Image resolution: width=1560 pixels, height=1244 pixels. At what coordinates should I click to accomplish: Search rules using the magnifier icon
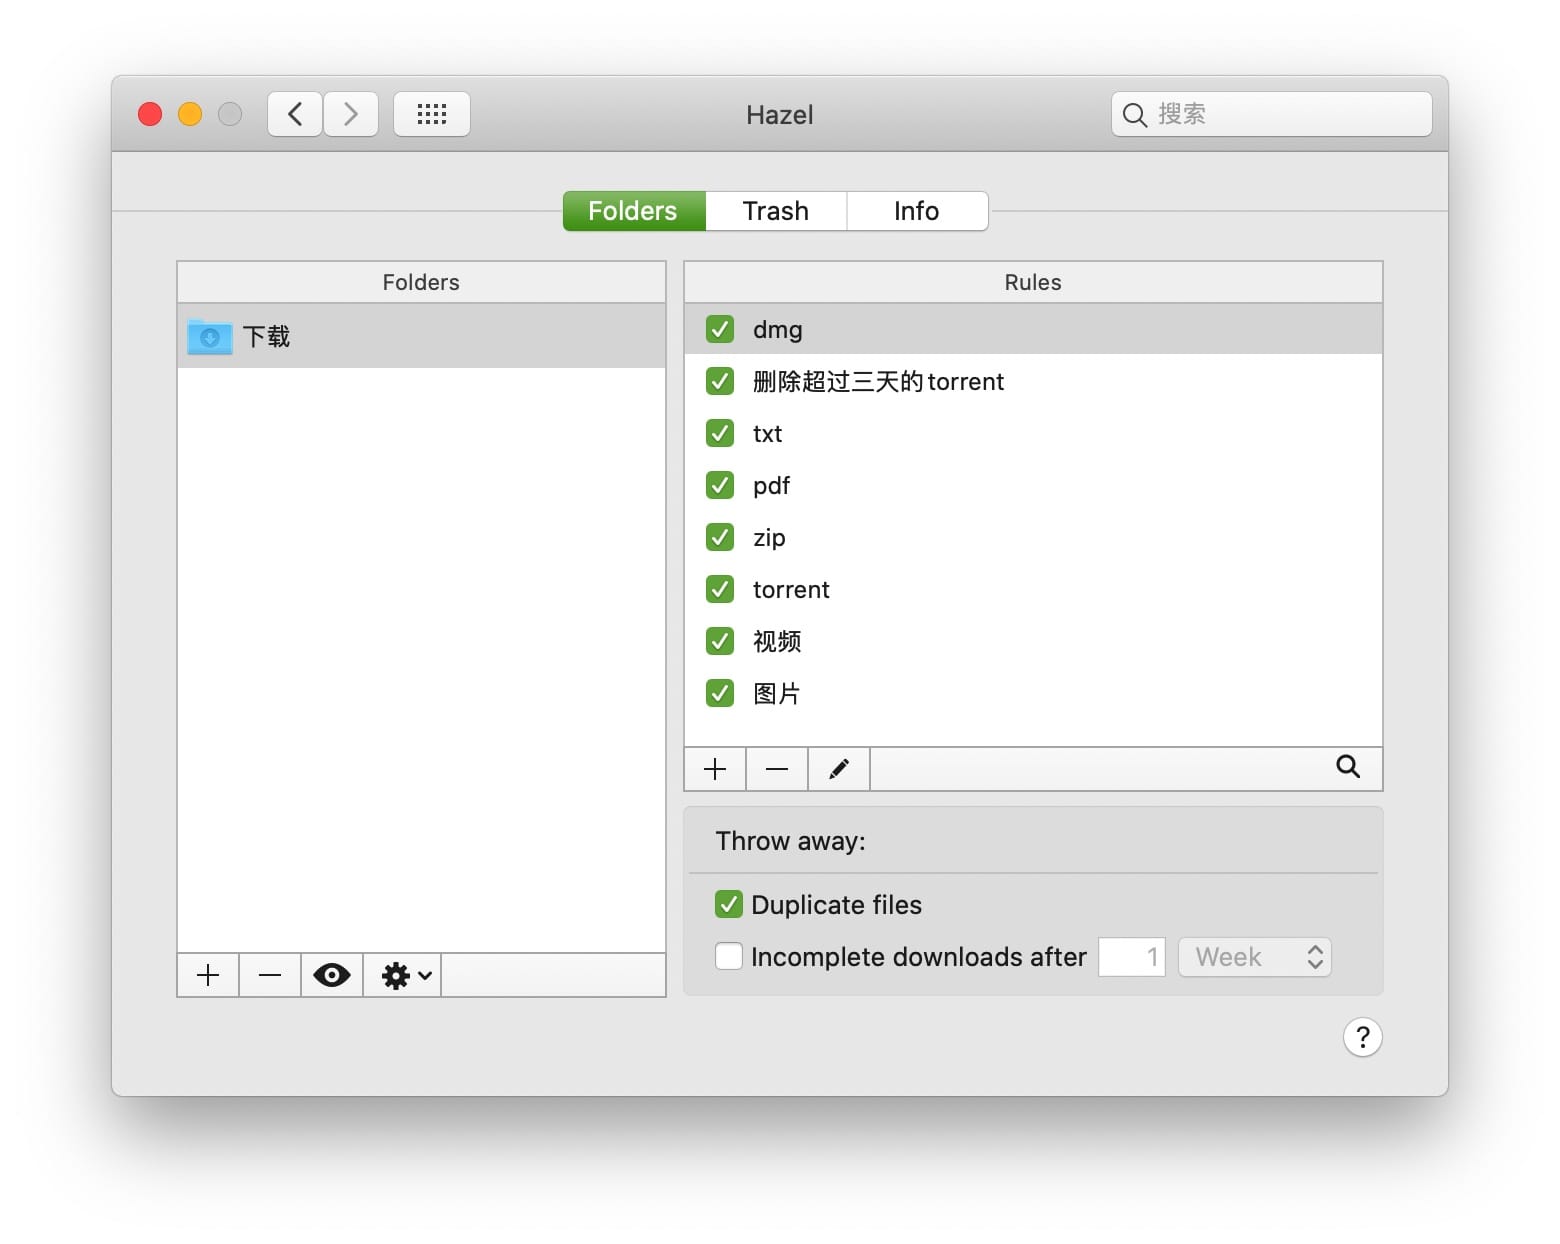point(1348,767)
